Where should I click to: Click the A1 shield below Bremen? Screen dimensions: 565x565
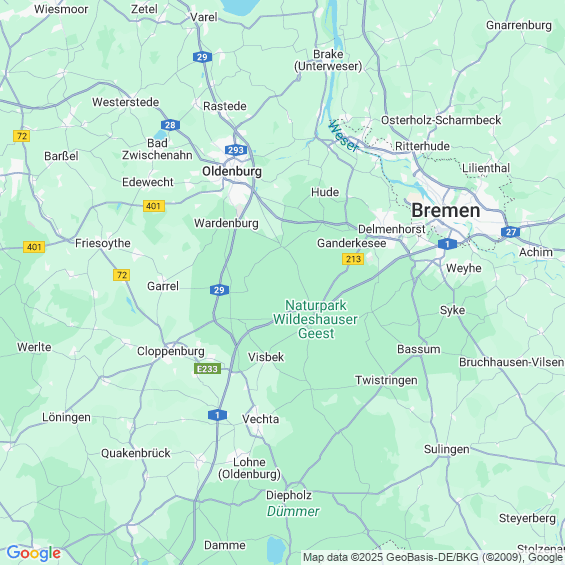[x=447, y=244]
